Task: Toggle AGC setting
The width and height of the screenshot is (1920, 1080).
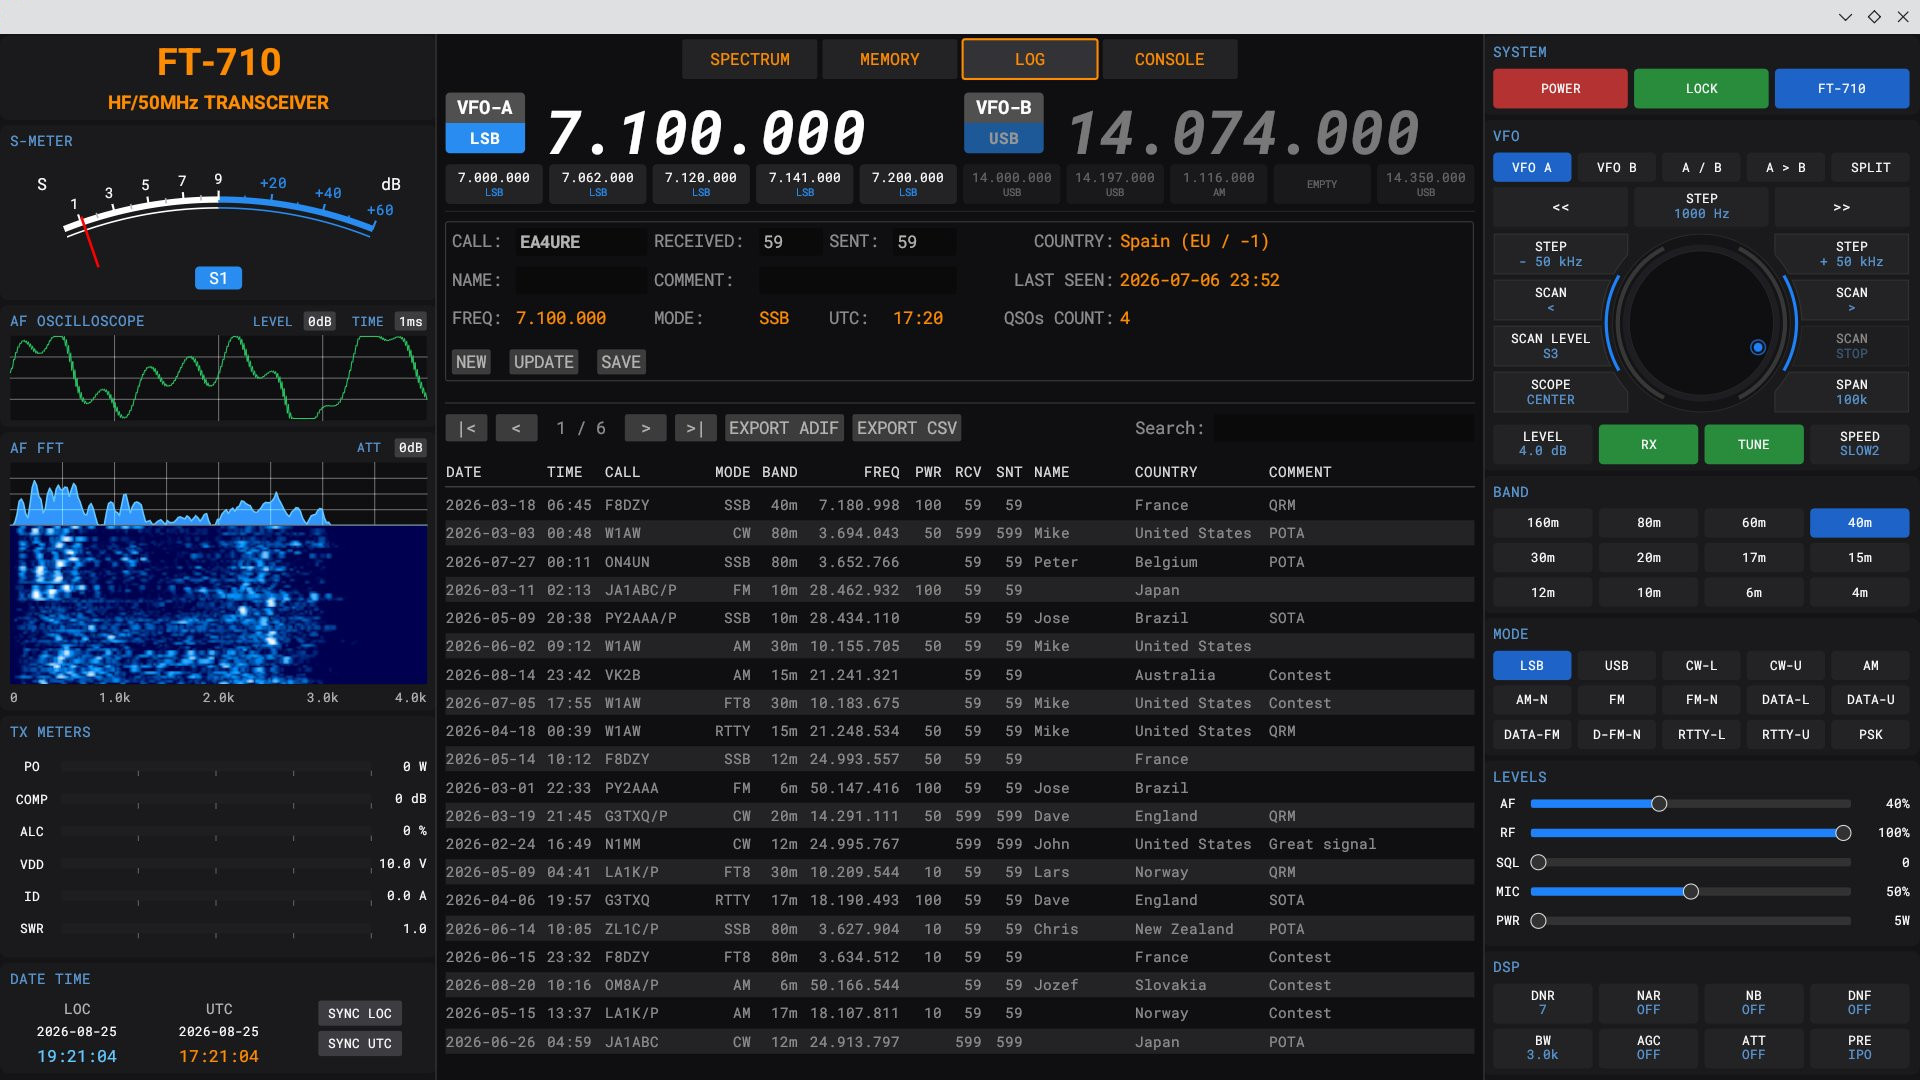Action: (1648, 1047)
